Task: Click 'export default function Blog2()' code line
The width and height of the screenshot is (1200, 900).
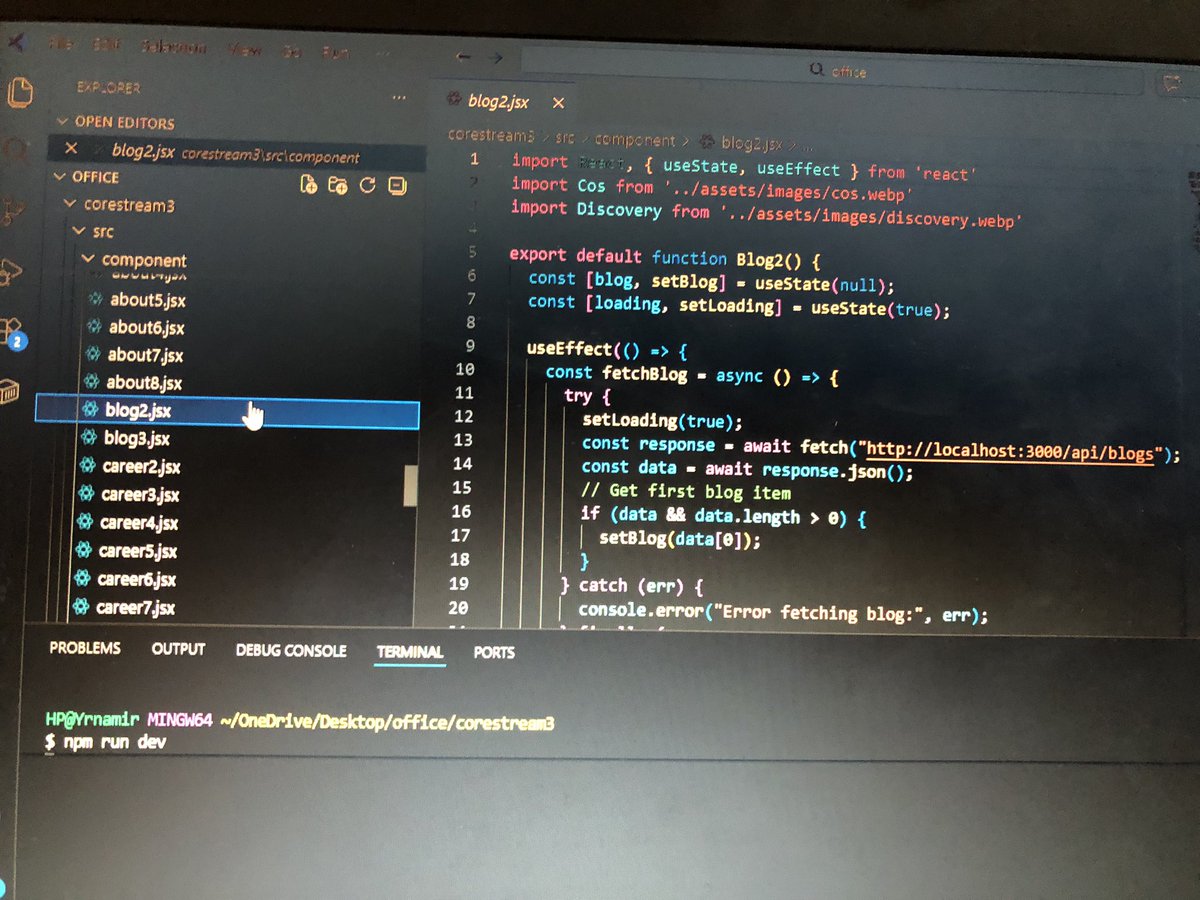Action: tap(665, 258)
